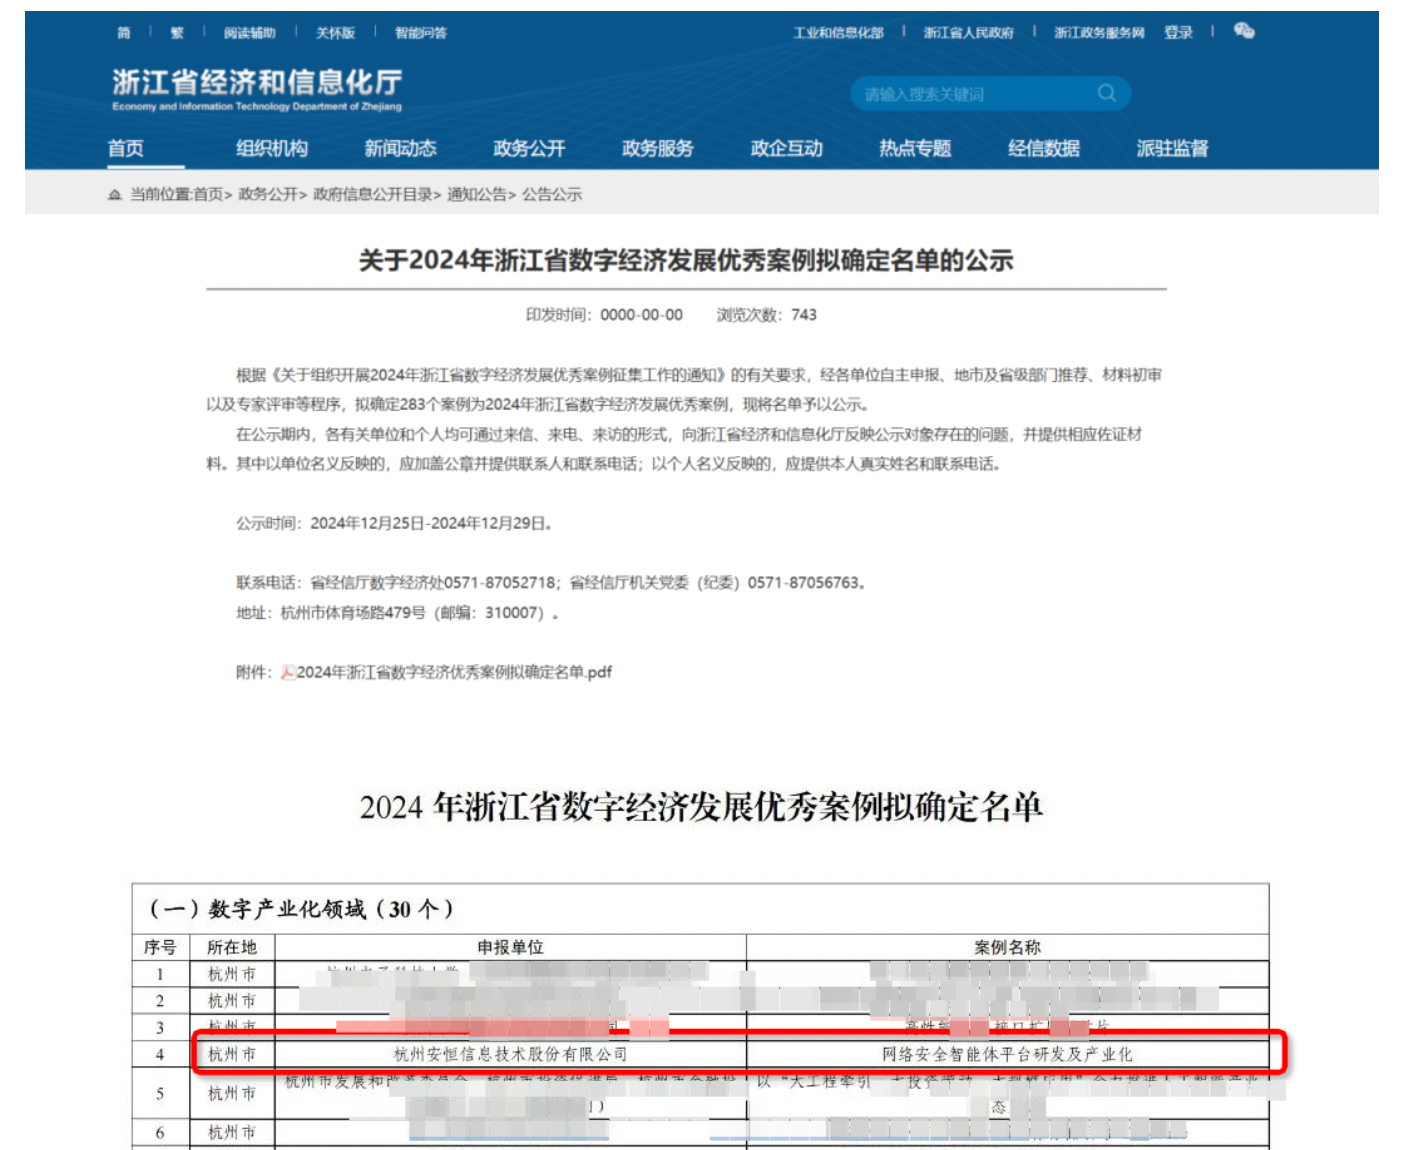This screenshot has height=1150, width=1414.
Task: Open 2024年浙江省数字经济优秀案例拟确定名单.pdf attachment
Action: coord(453,673)
